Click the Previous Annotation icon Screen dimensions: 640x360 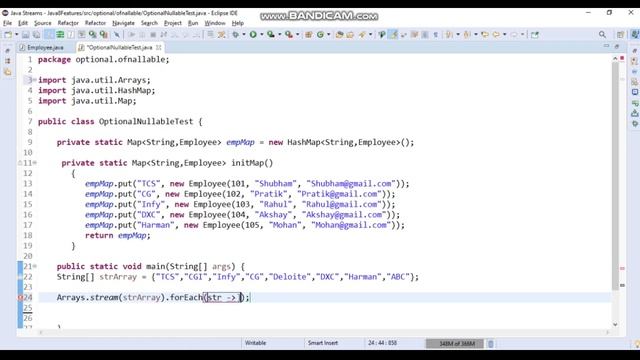467,35
